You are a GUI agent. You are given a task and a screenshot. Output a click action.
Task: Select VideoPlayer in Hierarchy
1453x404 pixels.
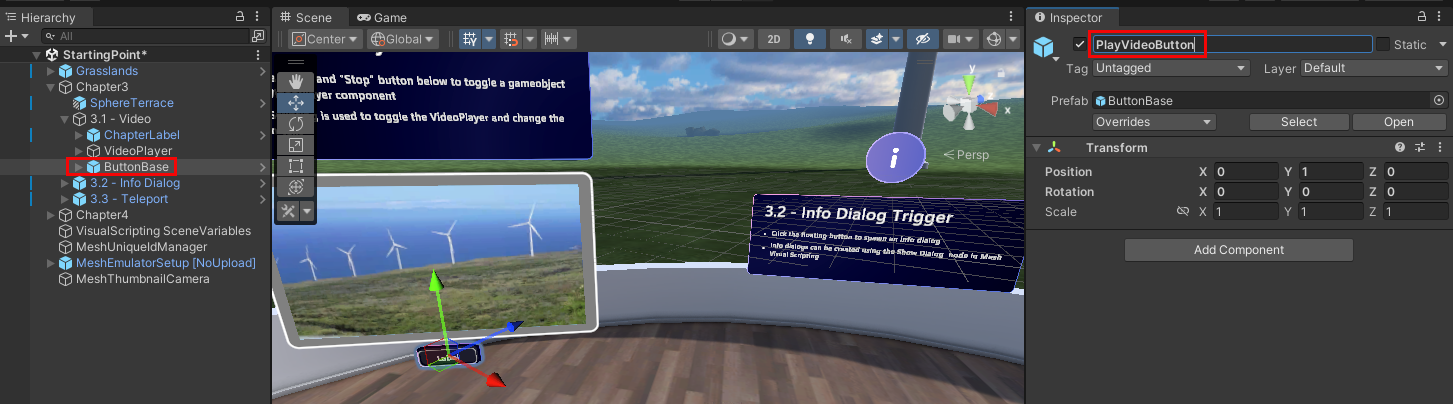point(138,150)
